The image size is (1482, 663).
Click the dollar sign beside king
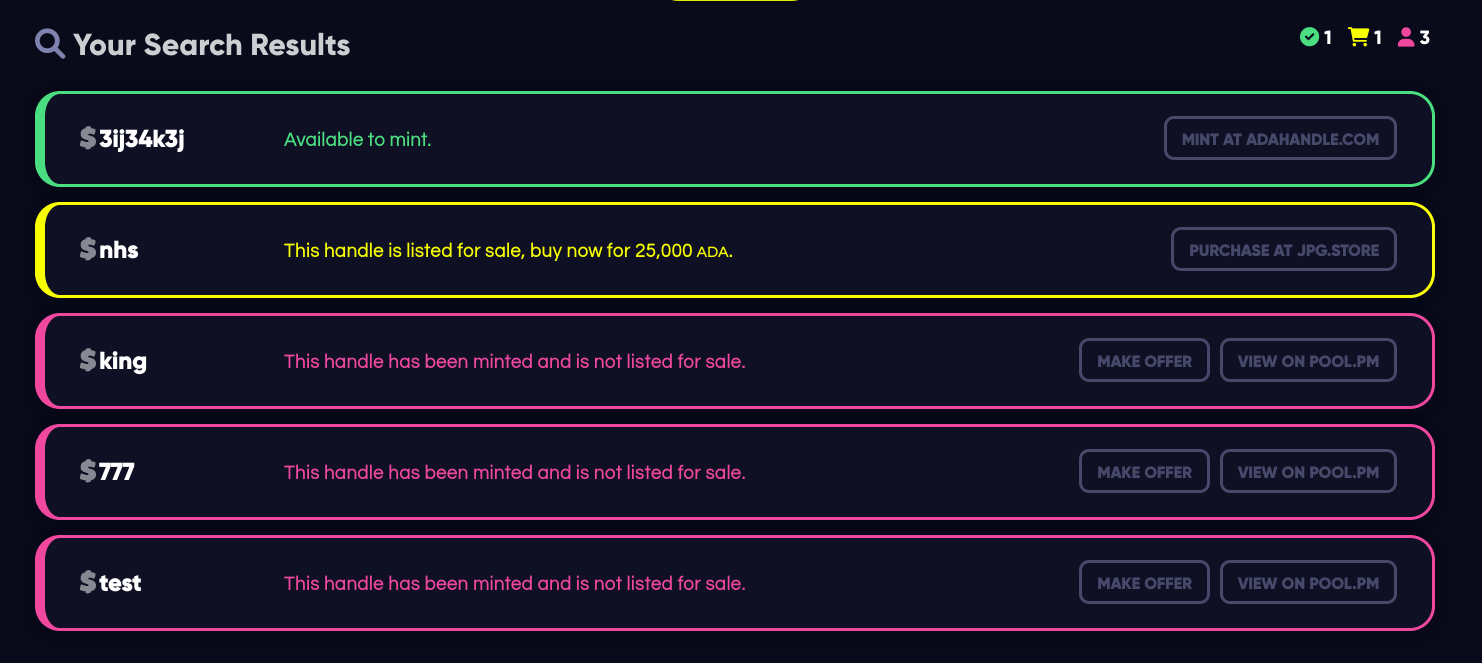(88, 361)
